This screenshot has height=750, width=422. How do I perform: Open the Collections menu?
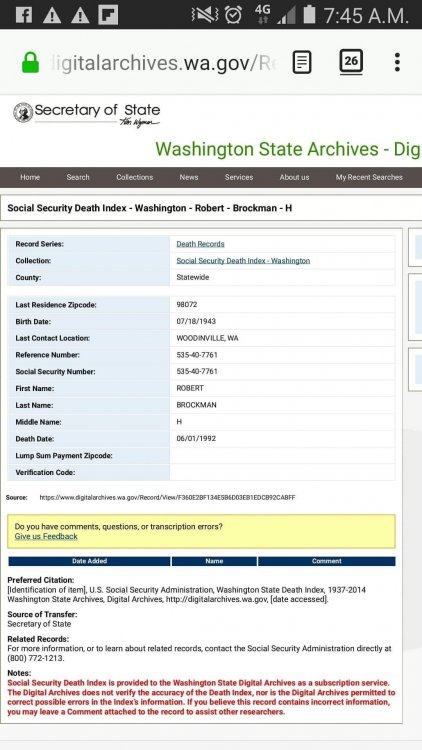coord(134,177)
